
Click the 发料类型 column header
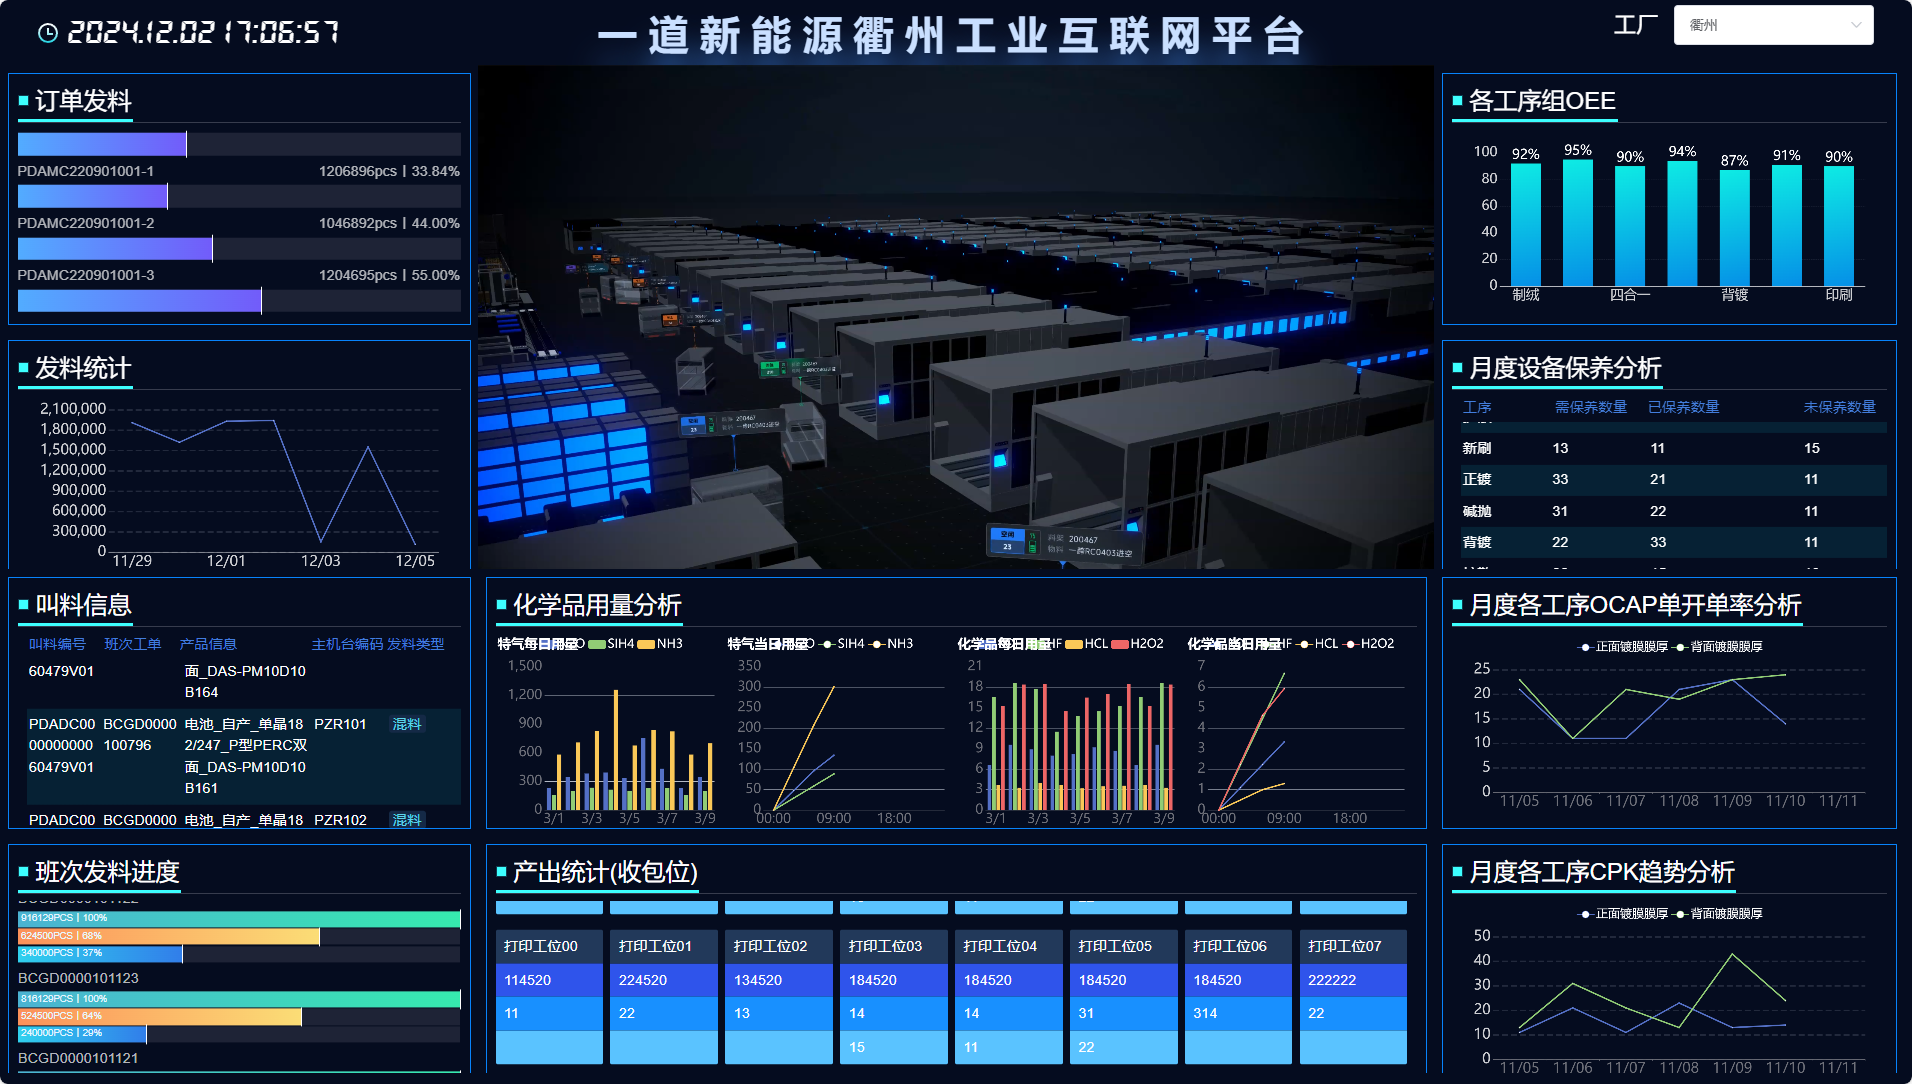(416, 644)
